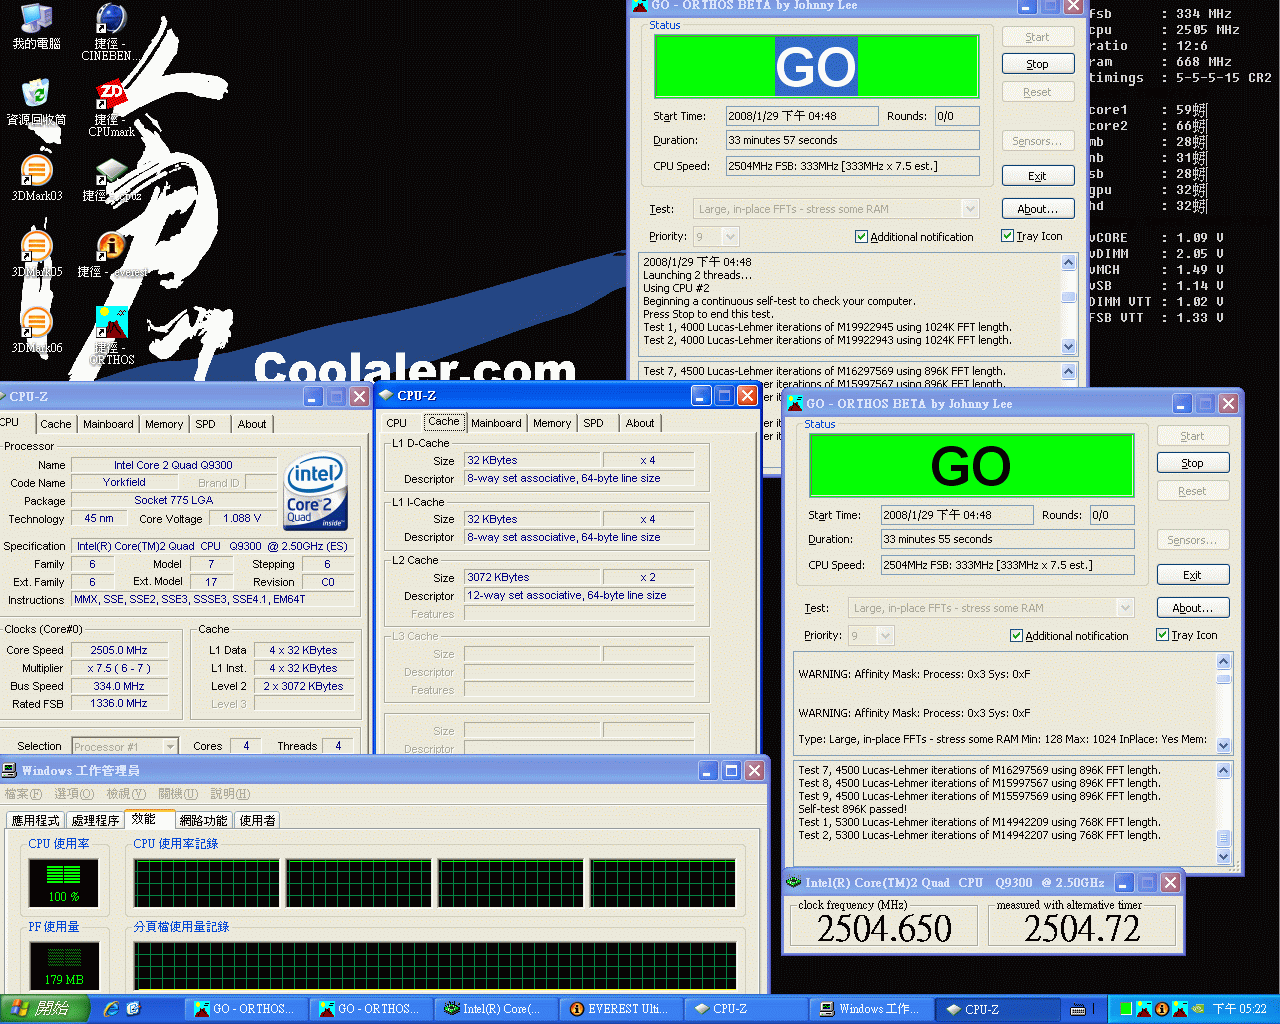Image resolution: width=1280 pixels, height=1024 pixels.
Task: Open the 我的電腦 desktop icon
Action: point(36,27)
